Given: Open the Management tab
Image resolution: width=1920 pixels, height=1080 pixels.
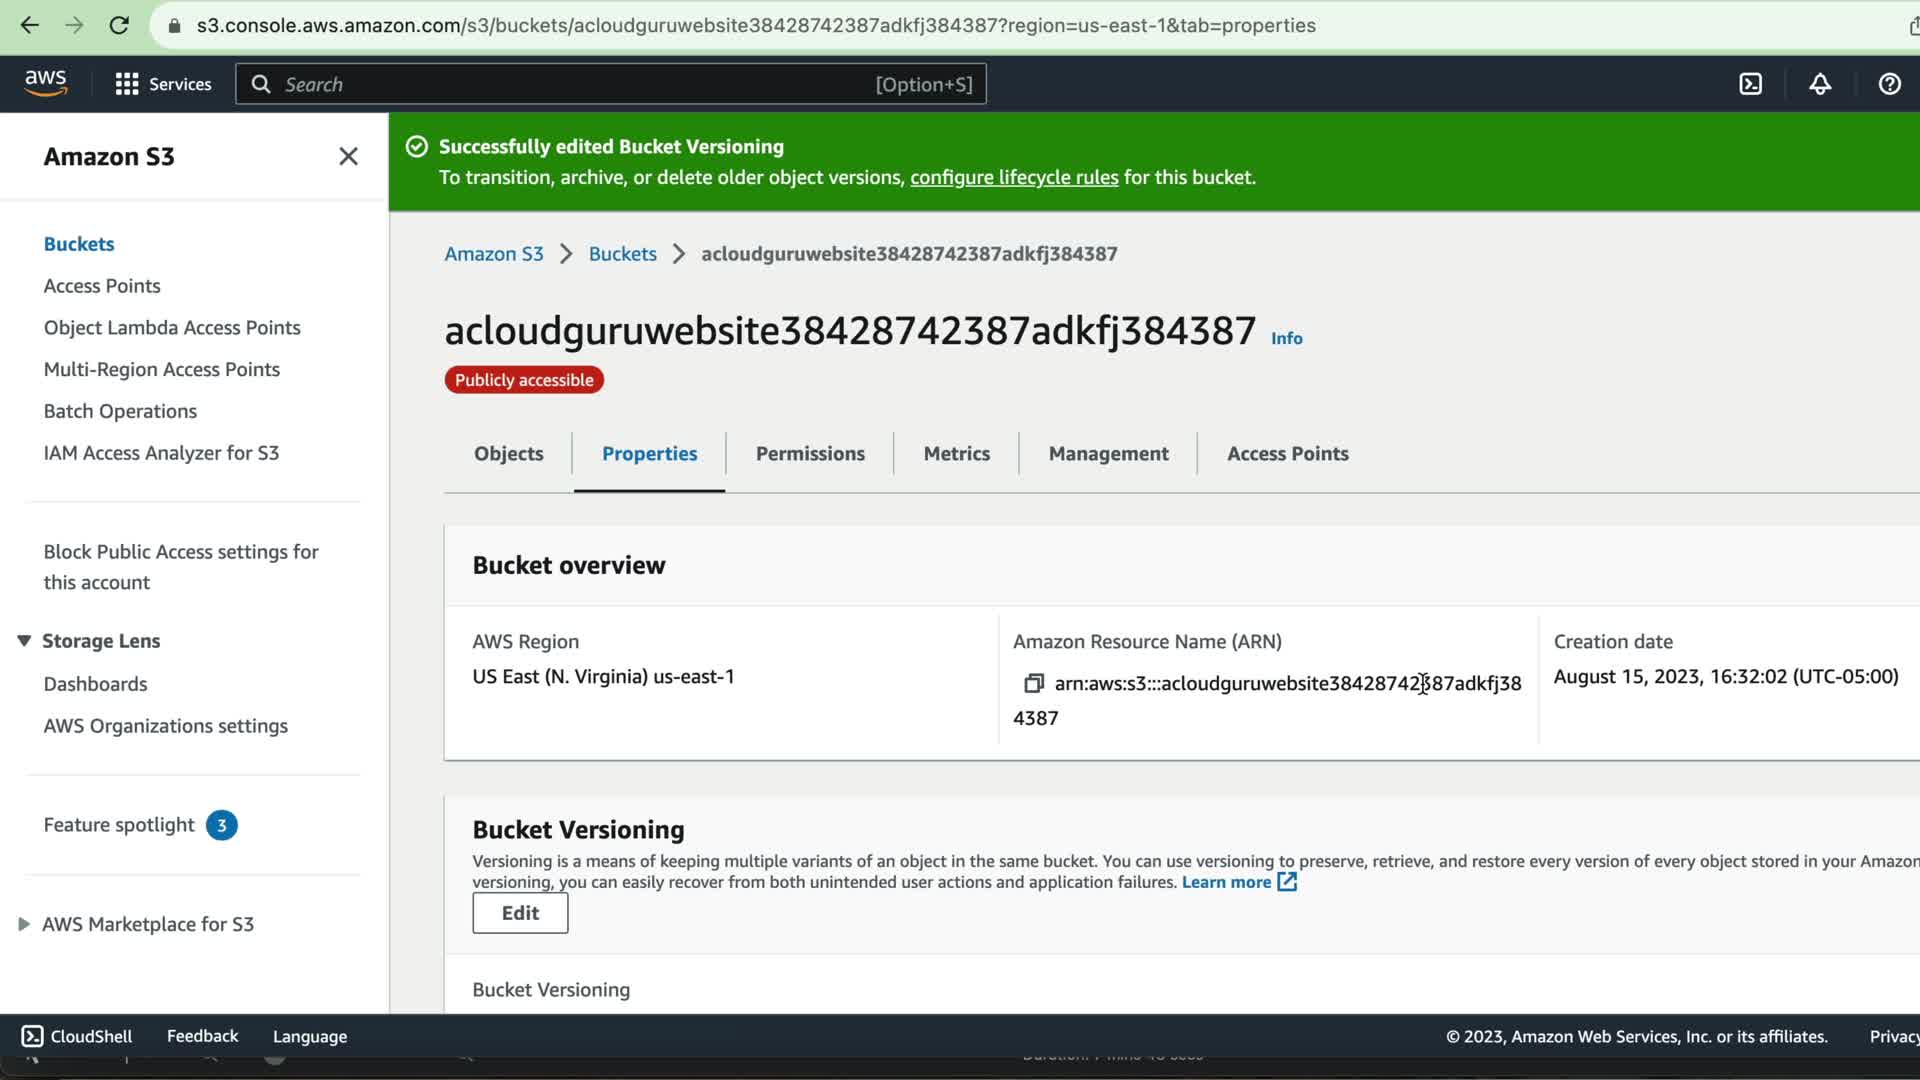Looking at the screenshot, I should [x=1108, y=454].
